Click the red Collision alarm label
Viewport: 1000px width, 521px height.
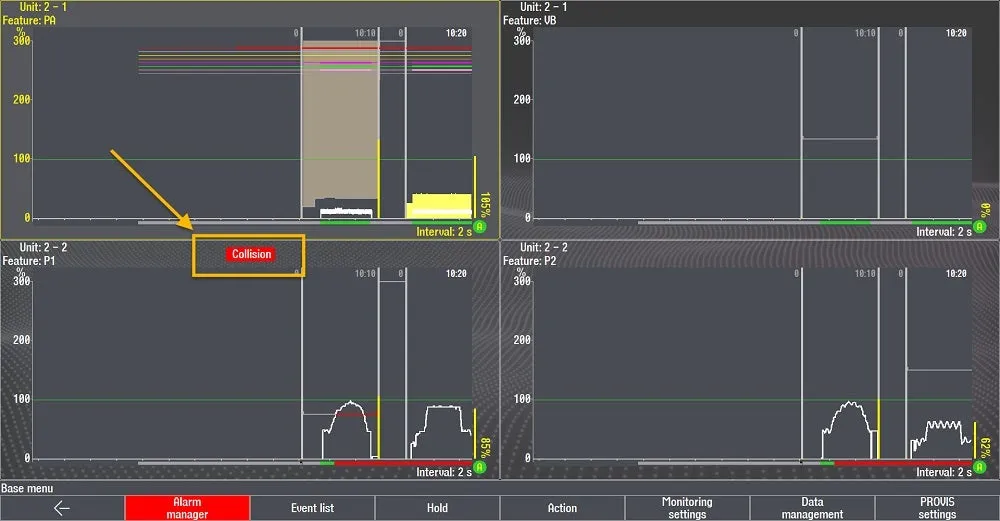[251, 254]
